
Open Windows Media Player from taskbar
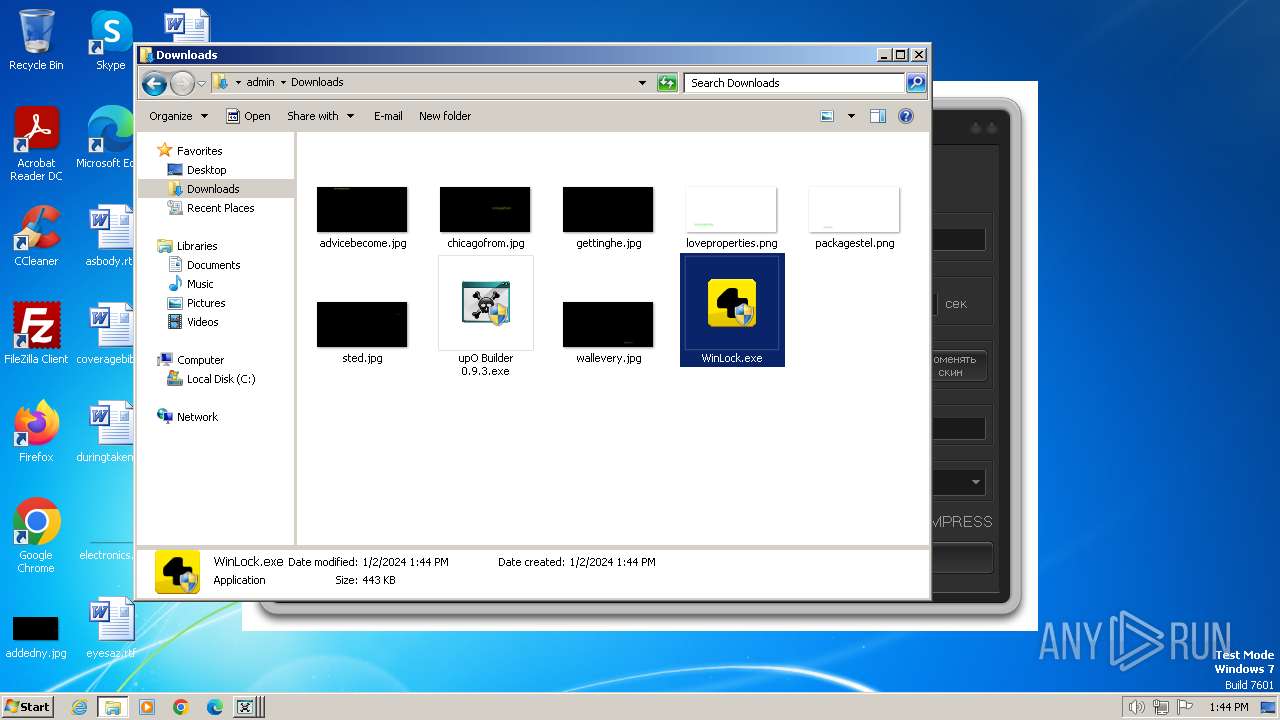[147, 707]
